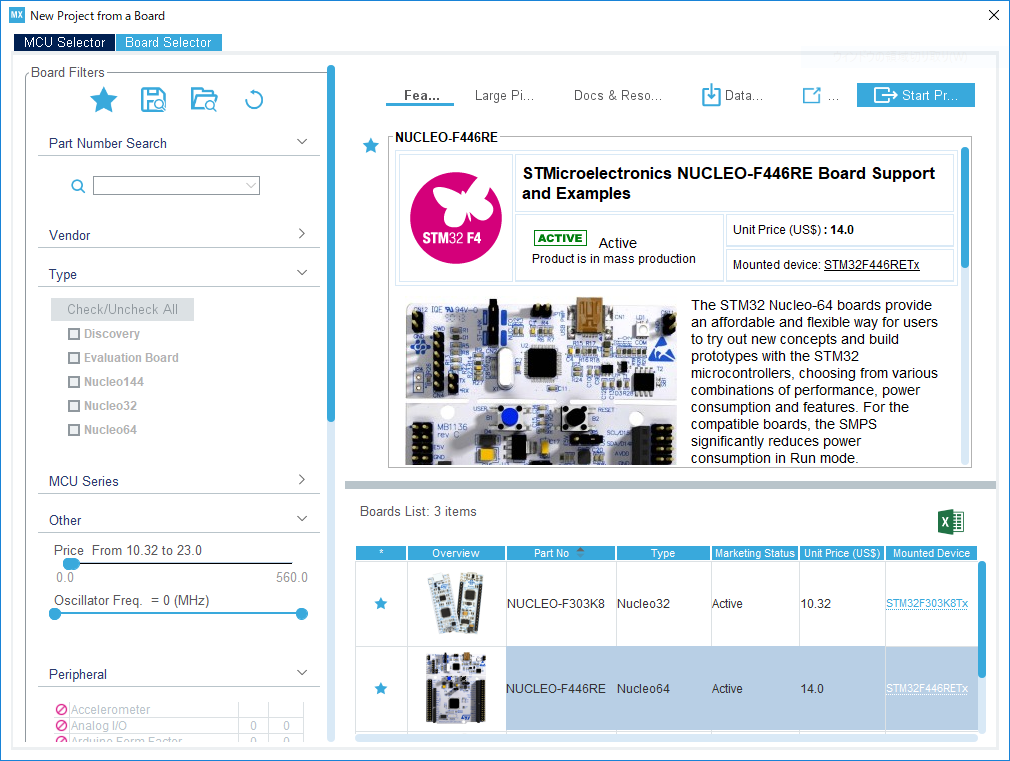Image resolution: width=1010 pixels, height=761 pixels.
Task: Click the save search filter icon
Action: click(x=153, y=100)
